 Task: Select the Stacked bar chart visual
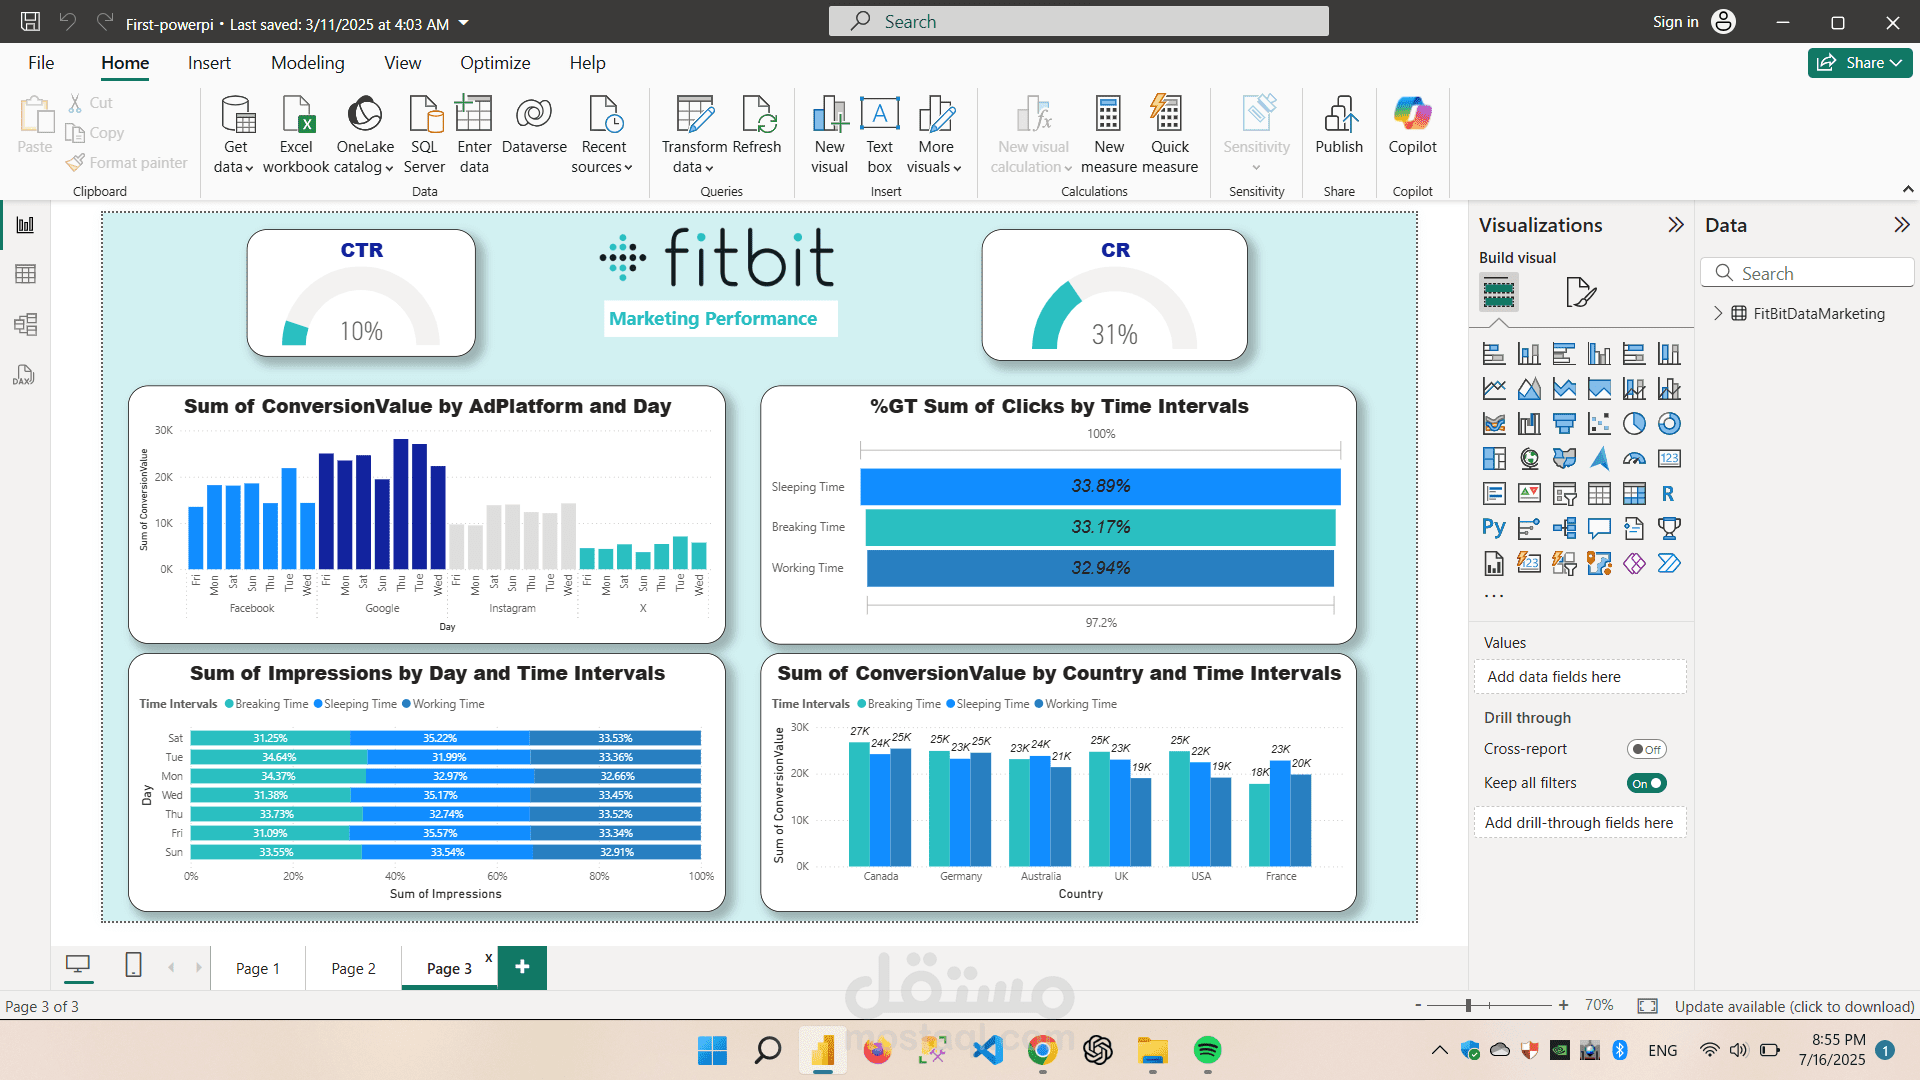(1494, 354)
